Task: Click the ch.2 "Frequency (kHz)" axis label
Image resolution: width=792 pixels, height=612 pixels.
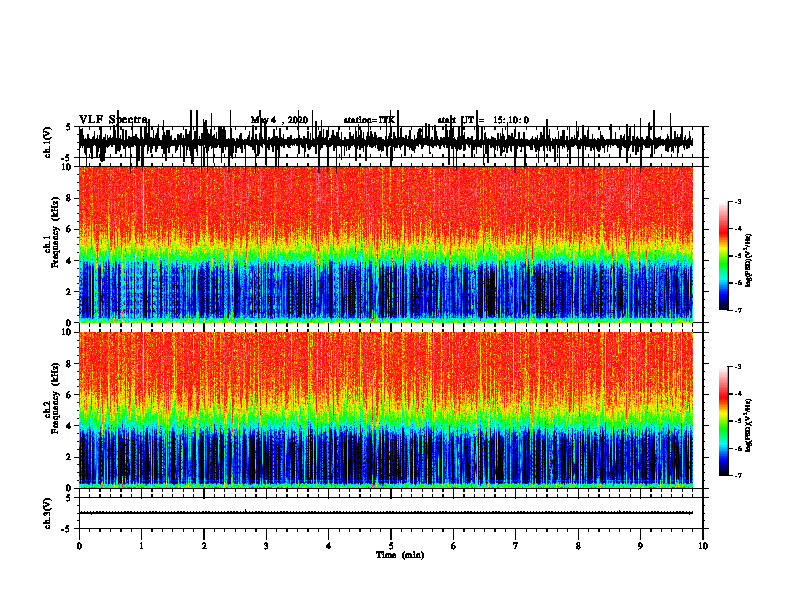Action: tap(55, 398)
